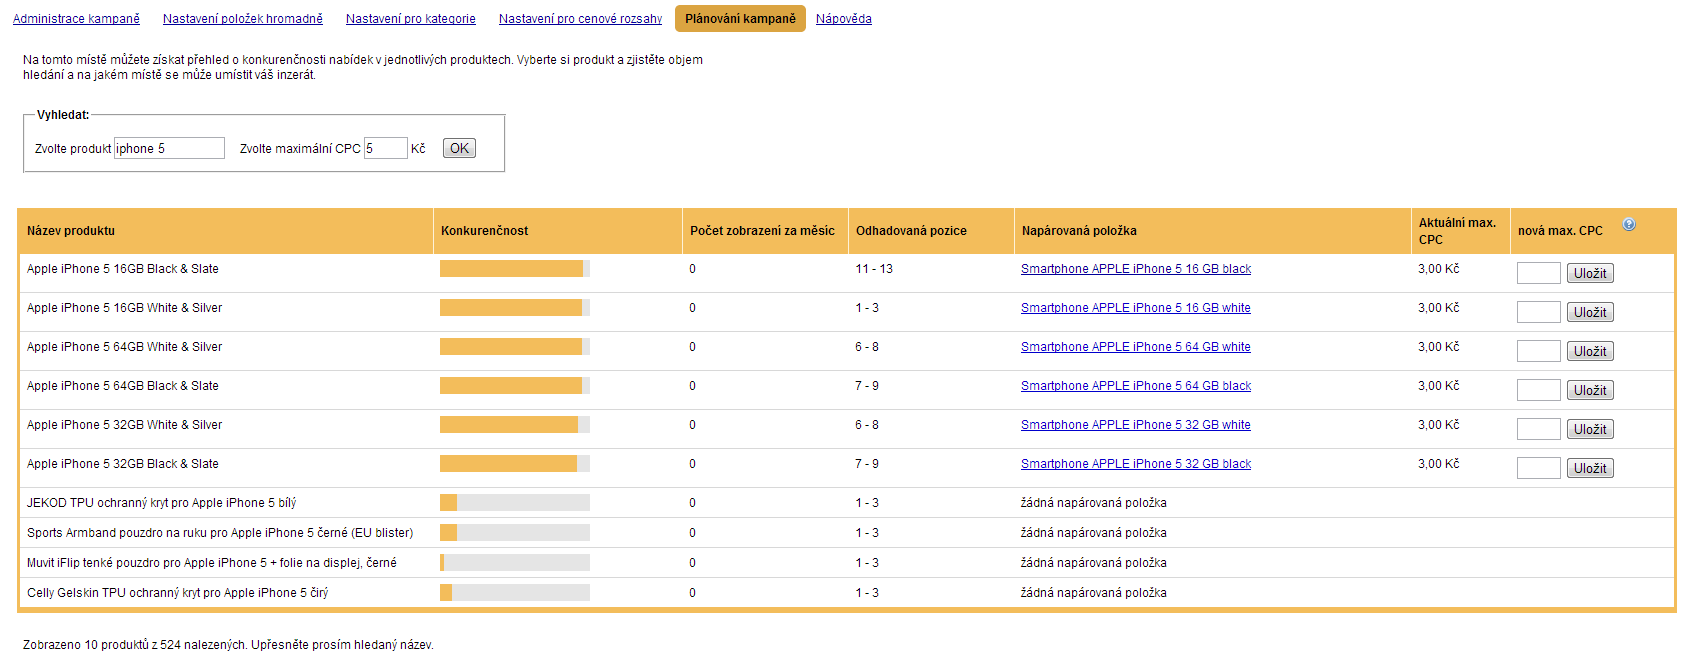Open Smartphone APPLE iPhone 5 64 GB black link
Image resolution: width=1698 pixels, height=655 pixels.
coord(1136,386)
